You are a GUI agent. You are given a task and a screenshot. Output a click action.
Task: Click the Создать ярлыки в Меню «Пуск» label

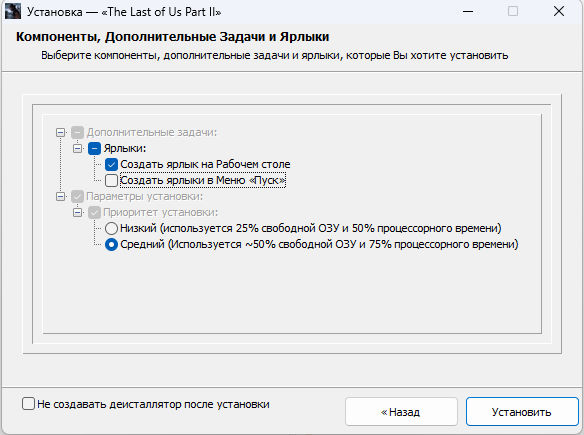point(203,180)
